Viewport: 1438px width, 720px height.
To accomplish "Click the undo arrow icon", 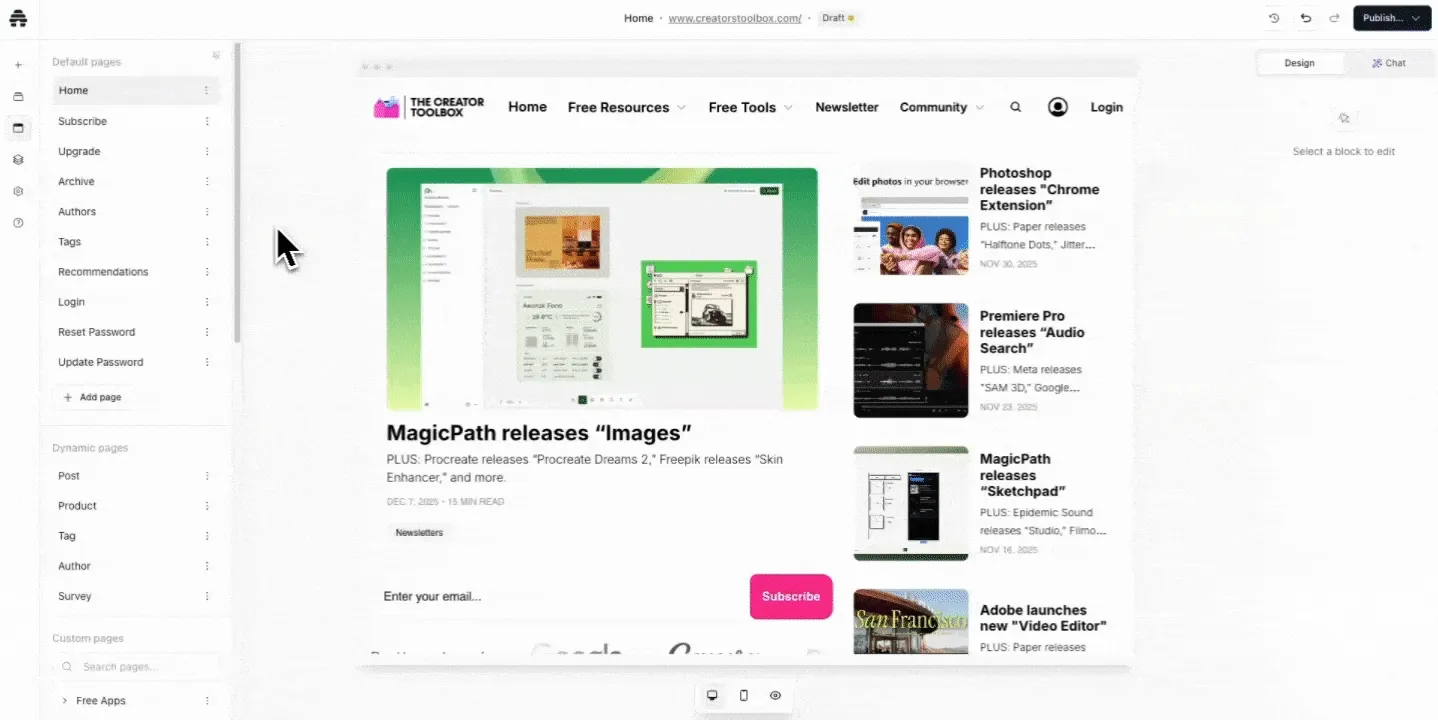I will point(1305,18).
